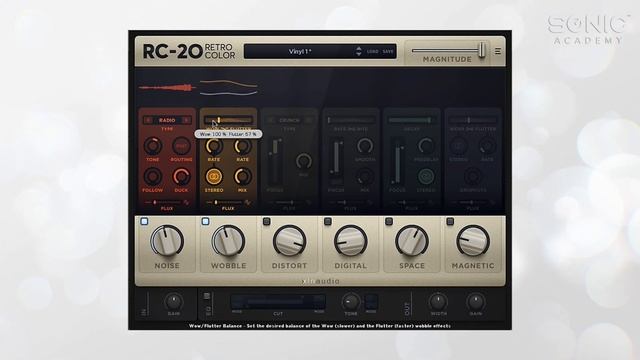Click the large DIGITAL amount knob
640x360 pixels.
[351, 241]
